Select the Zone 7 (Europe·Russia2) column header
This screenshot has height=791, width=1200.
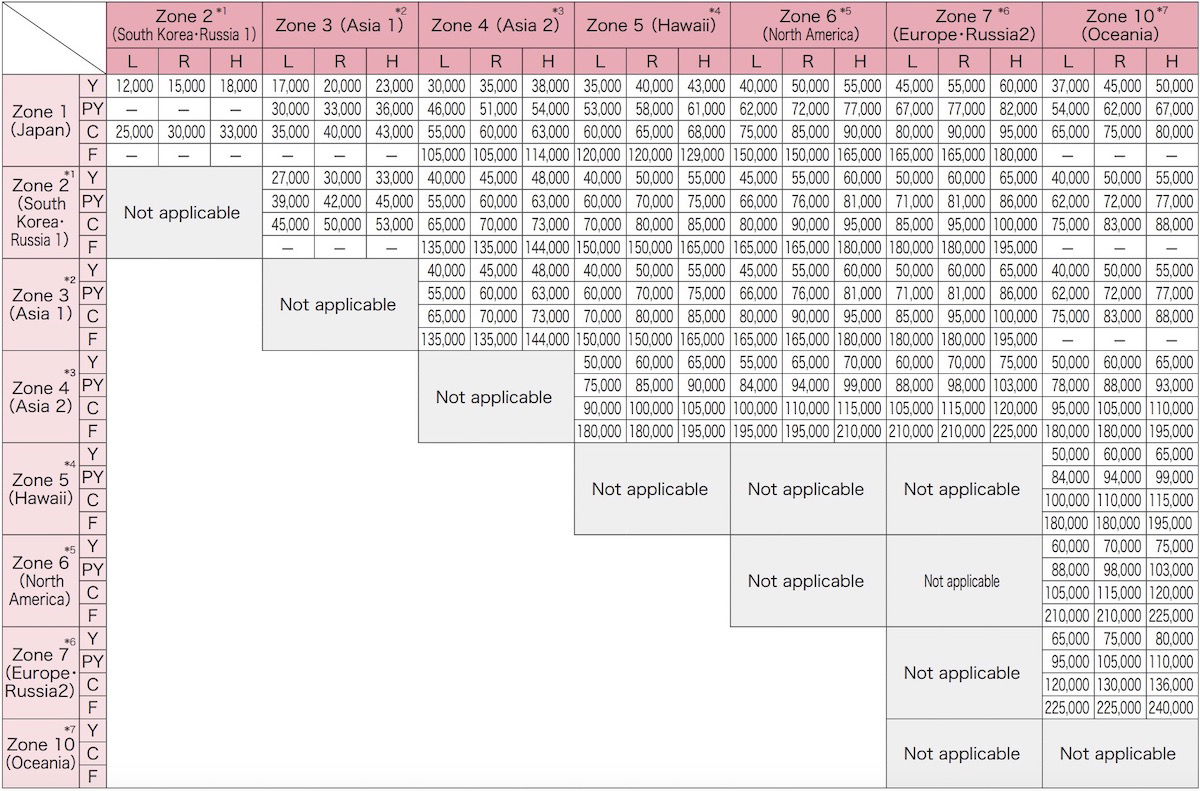(965, 25)
